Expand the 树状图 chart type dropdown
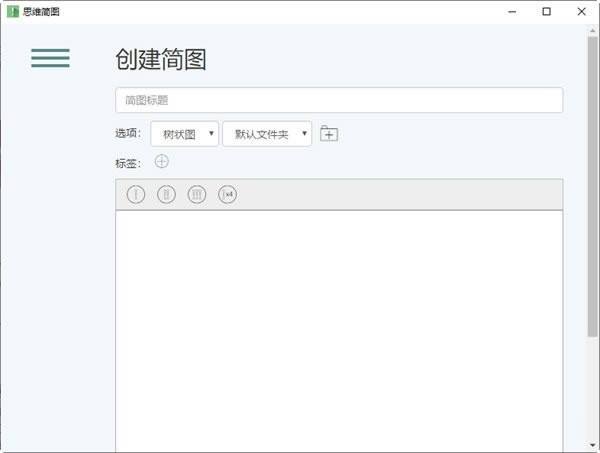The height and width of the screenshot is (453, 600). (184, 134)
